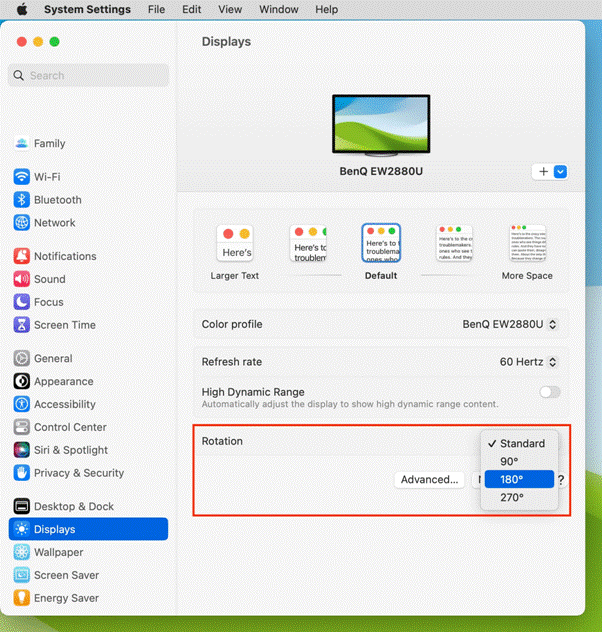Viewport: 602px width, 632px height.
Task: Click the plus button to add display
Action: pos(543,172)
